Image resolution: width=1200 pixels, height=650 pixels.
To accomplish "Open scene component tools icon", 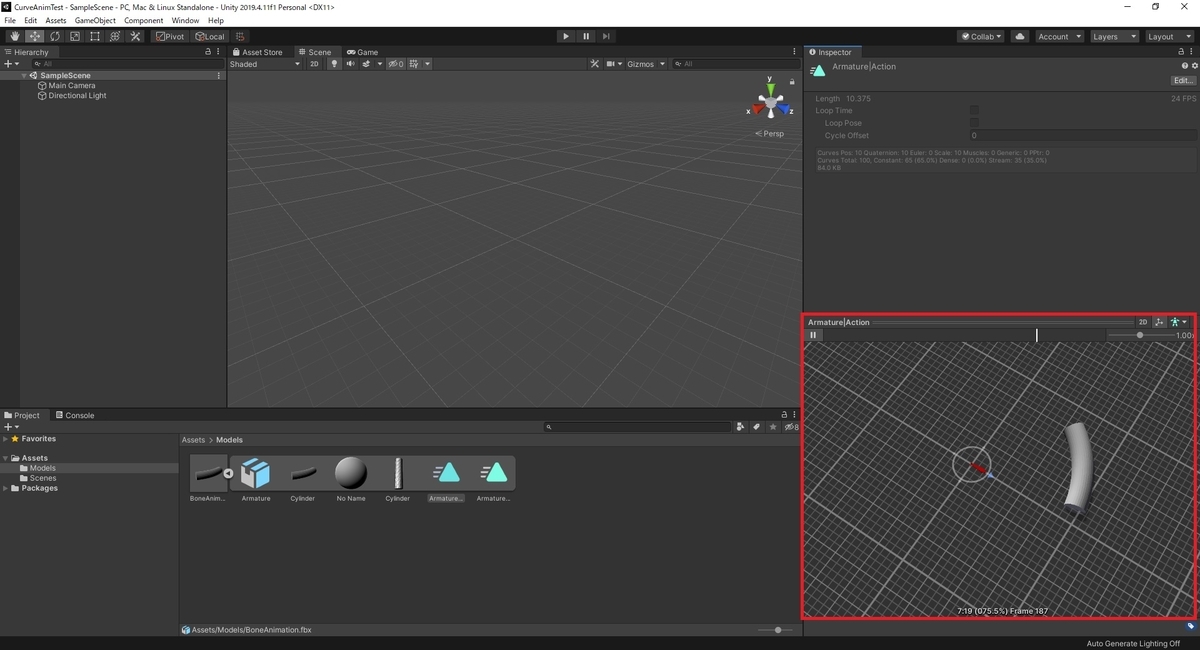I will pos(595,64).
